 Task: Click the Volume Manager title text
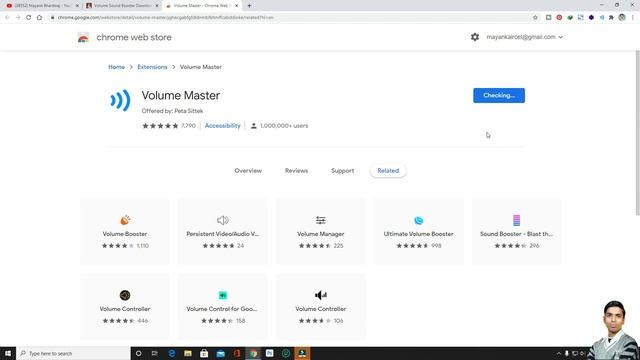321,234
